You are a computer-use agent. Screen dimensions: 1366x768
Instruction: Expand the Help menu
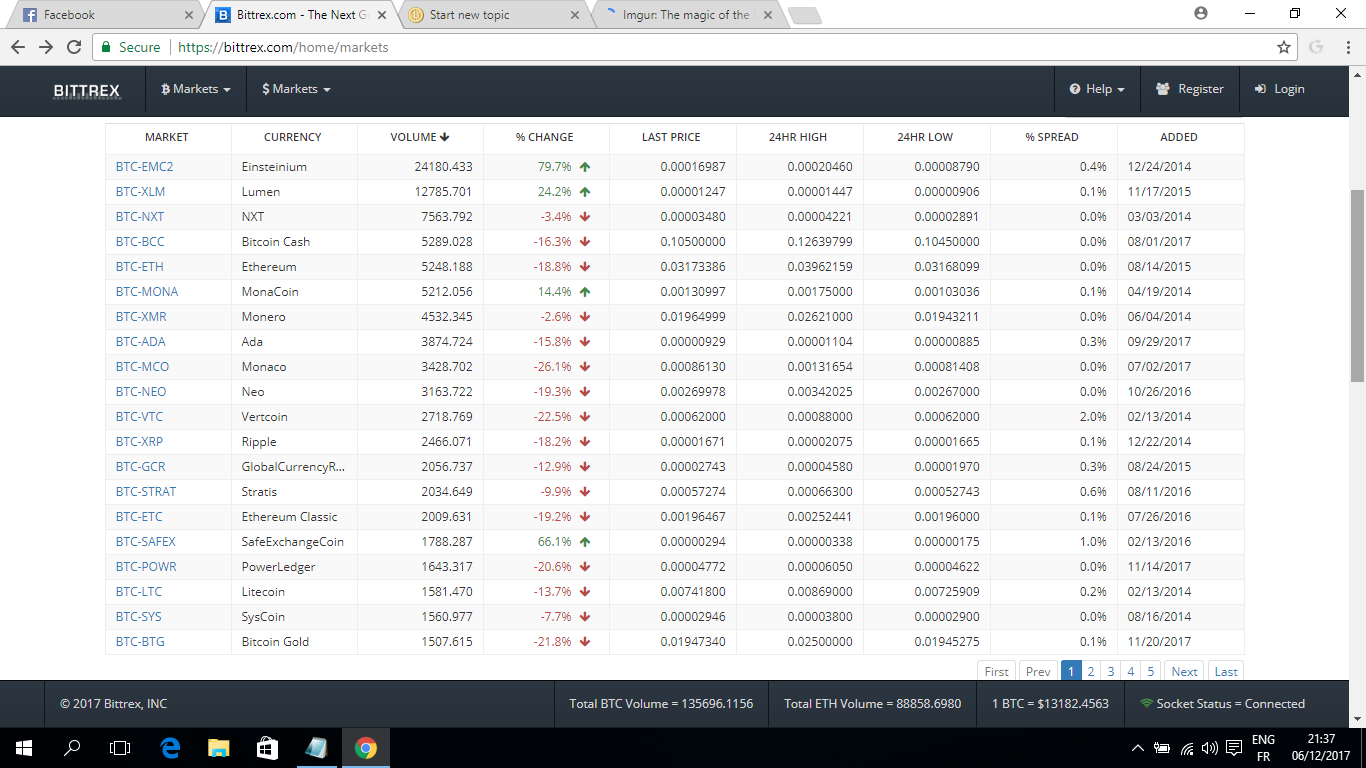pos(1097,89)
